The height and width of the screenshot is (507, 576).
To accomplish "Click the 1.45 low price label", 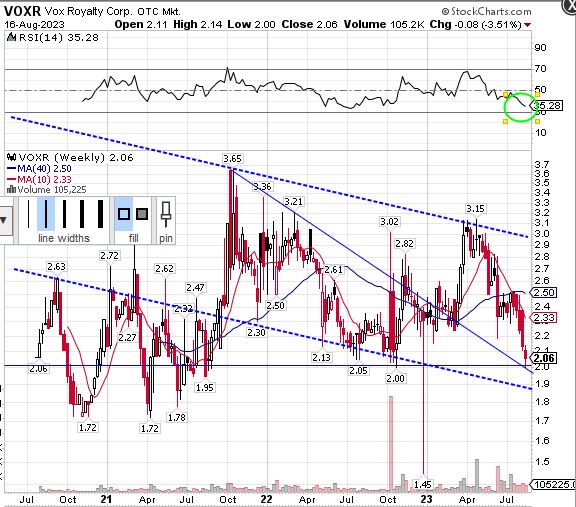I will click(x=423, y=485).
